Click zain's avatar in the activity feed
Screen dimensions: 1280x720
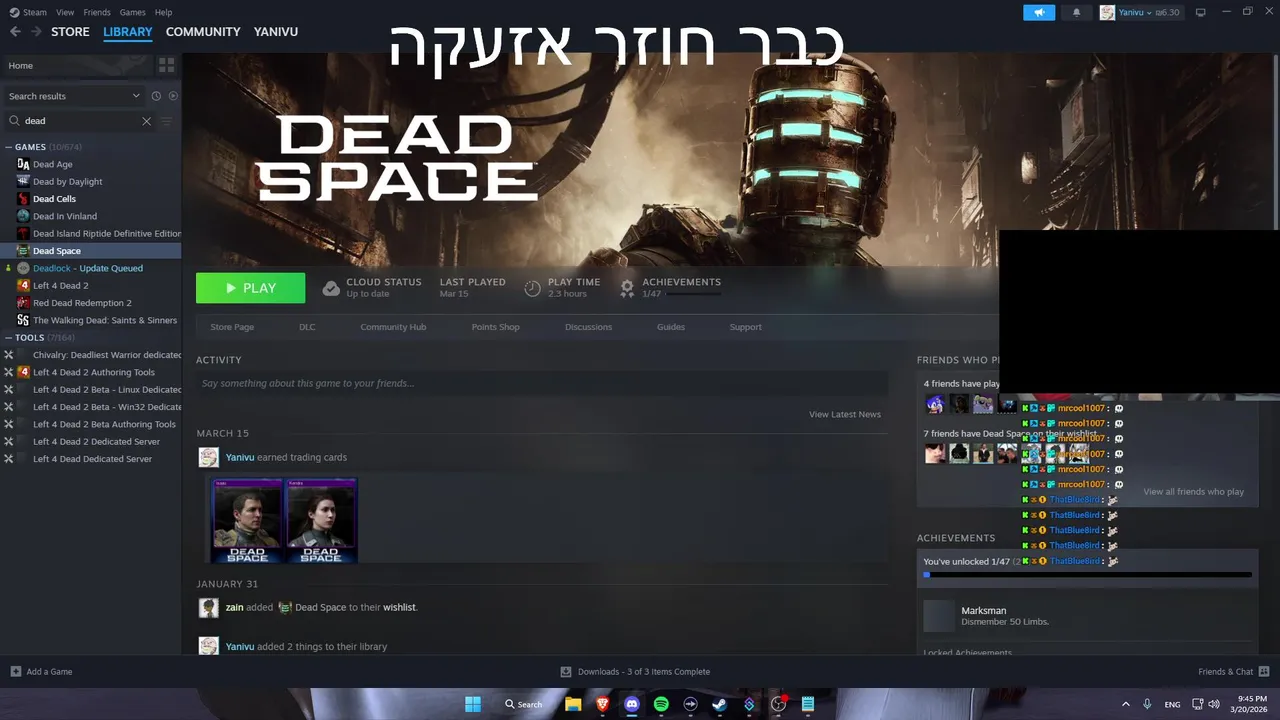click(209, 608)
